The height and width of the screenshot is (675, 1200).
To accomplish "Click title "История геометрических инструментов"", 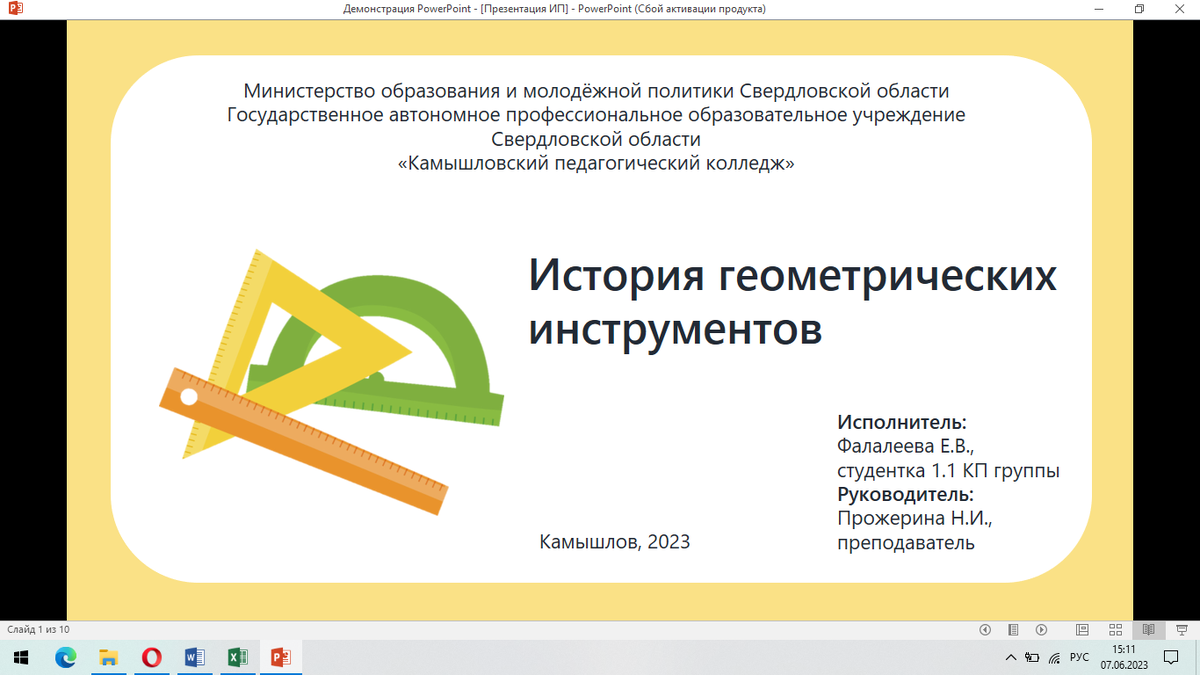I will tap(792, 301).
